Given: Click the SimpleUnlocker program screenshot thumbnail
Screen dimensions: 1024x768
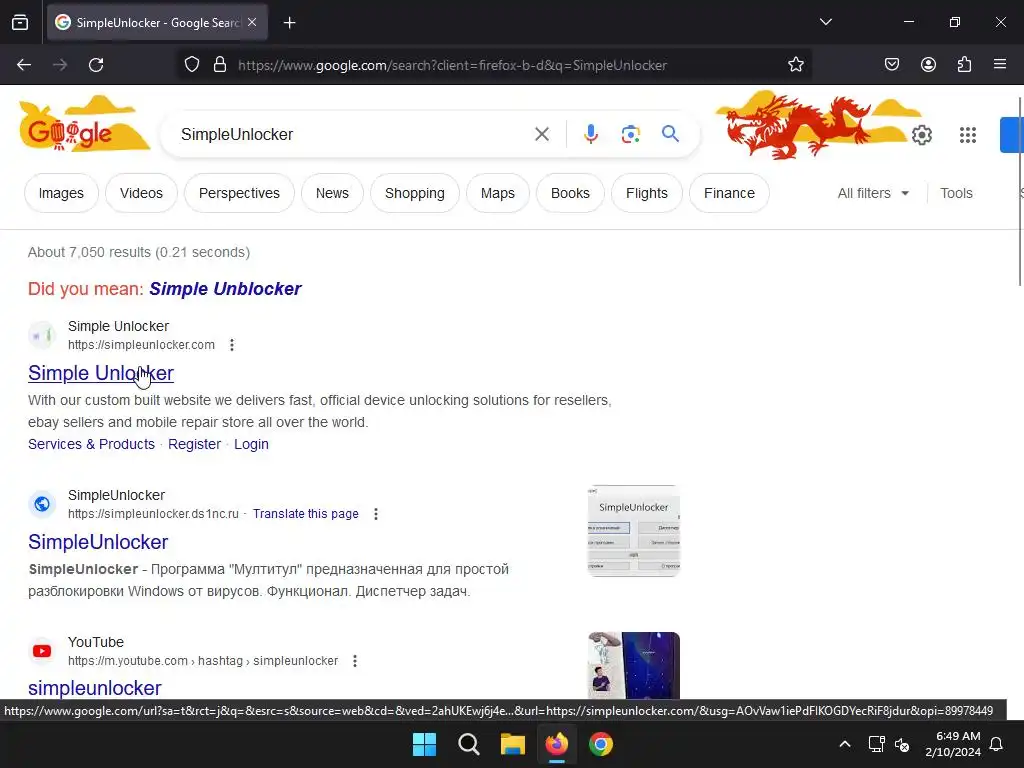Looking at the screenshot, I should coord(633,531).
